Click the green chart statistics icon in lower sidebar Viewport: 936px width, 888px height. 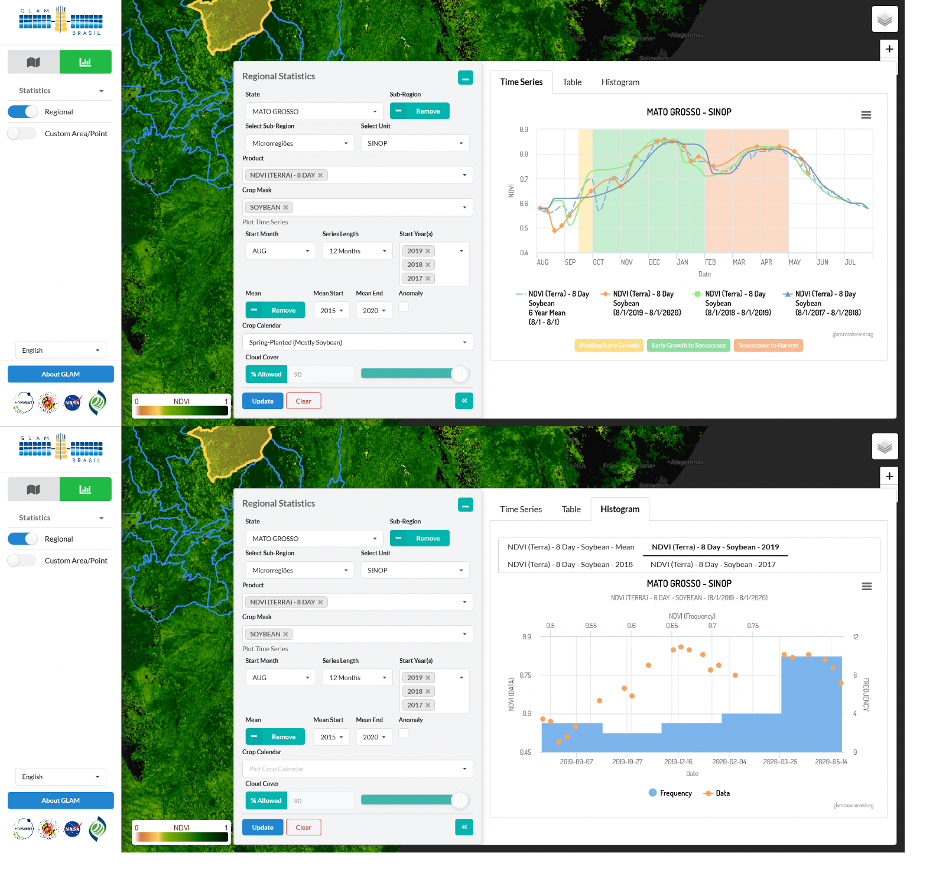(85, 489)
